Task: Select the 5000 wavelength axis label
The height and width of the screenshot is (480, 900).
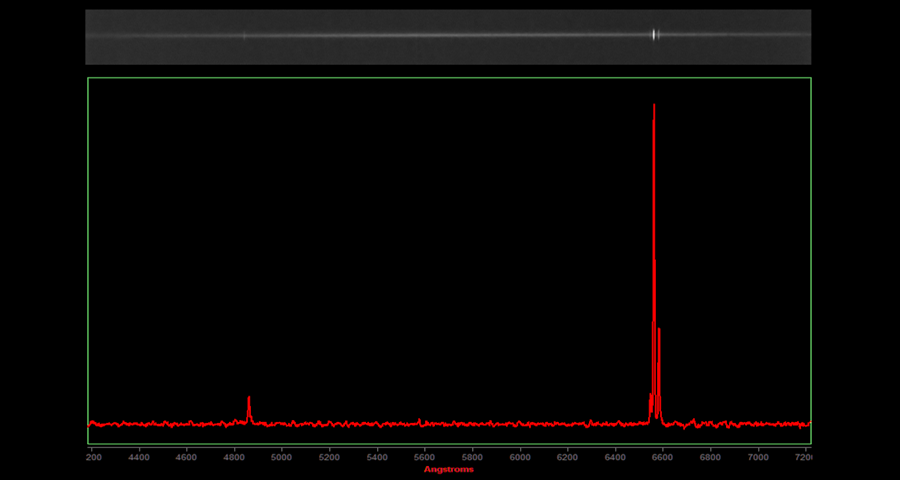Action: point(282,457)
